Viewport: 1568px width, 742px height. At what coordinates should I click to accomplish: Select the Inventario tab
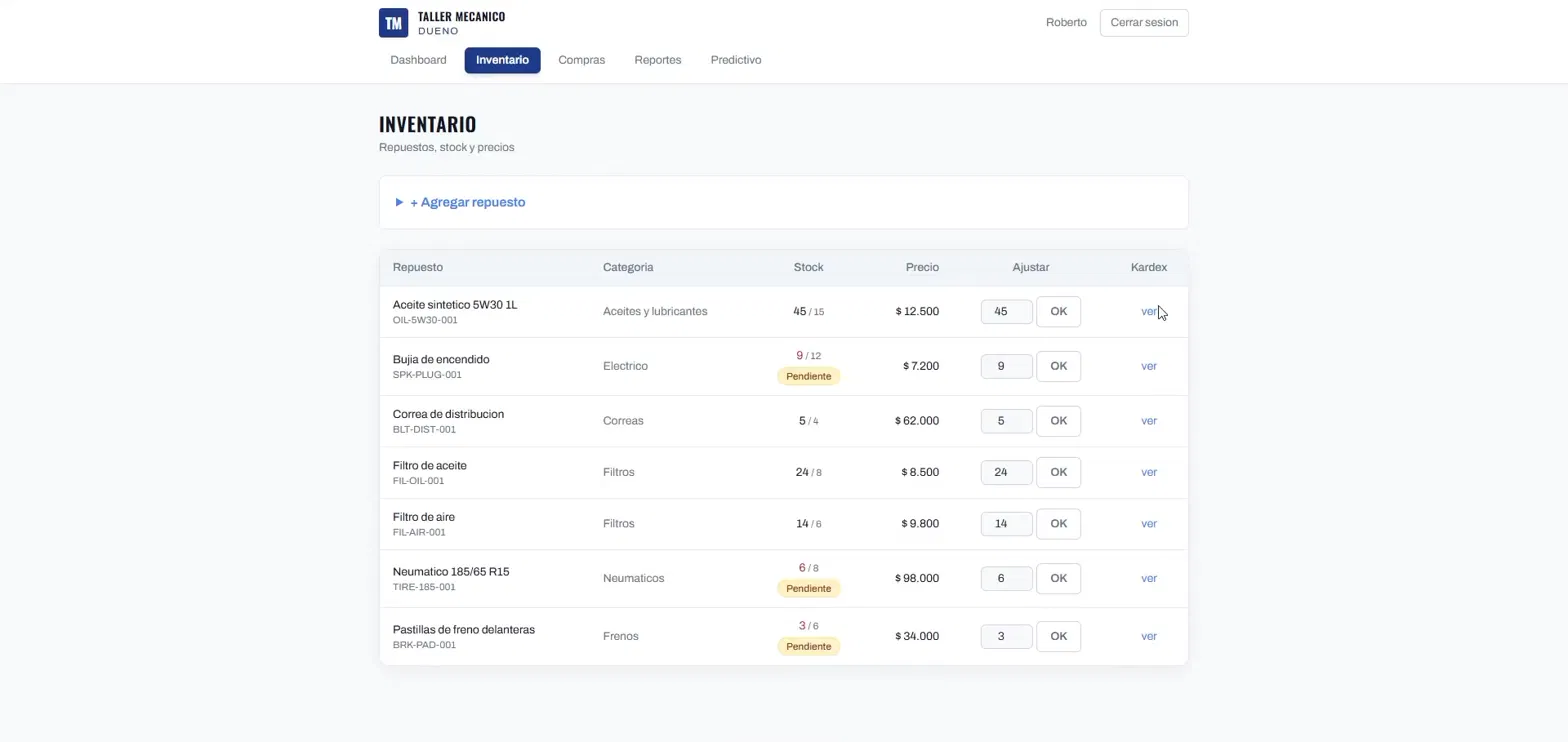502,60
